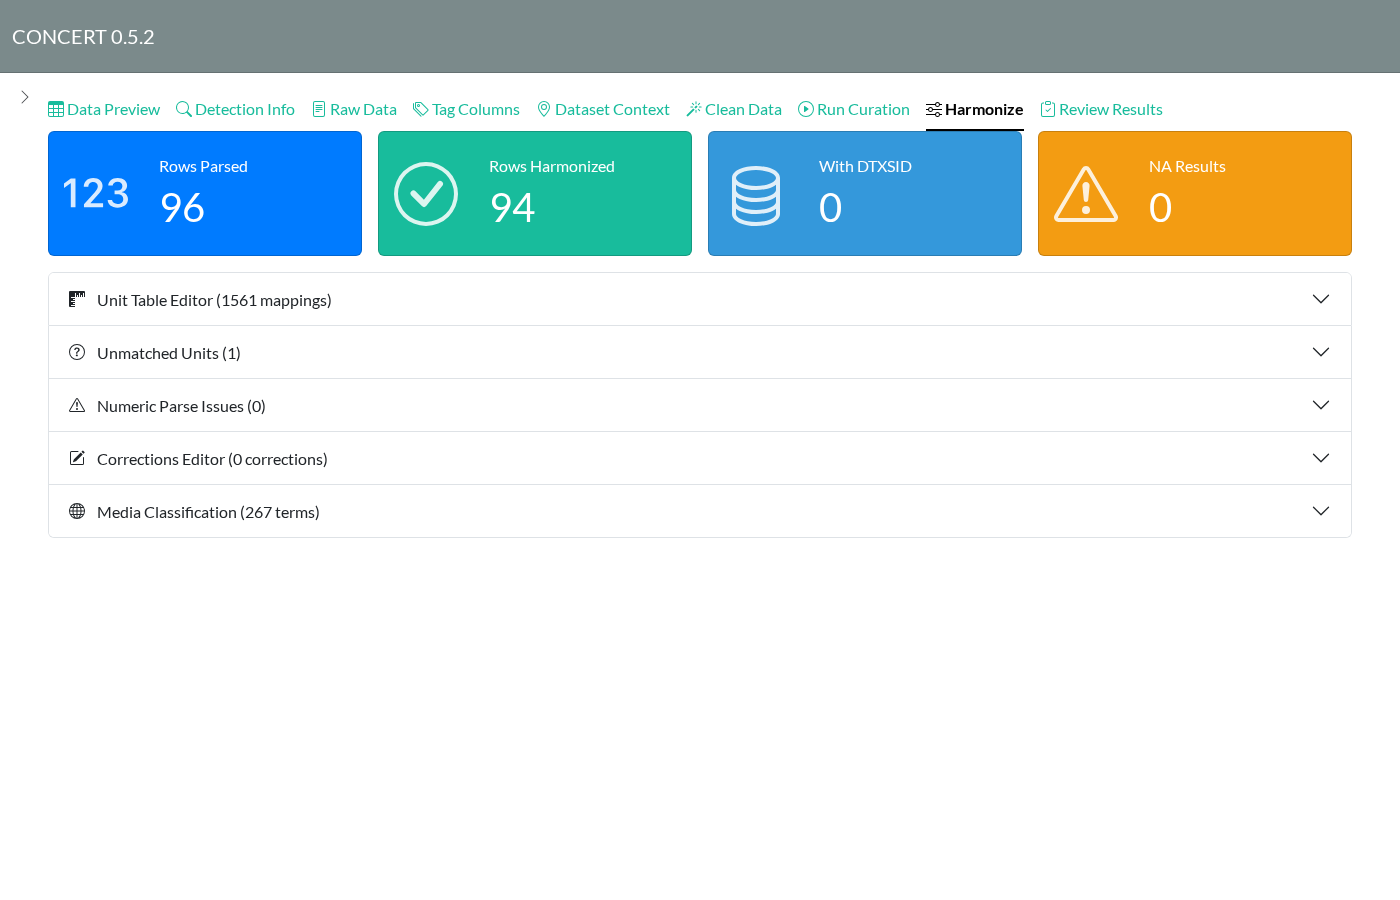Click the magic wand icon beside Clean Data

tap(694, 109)
